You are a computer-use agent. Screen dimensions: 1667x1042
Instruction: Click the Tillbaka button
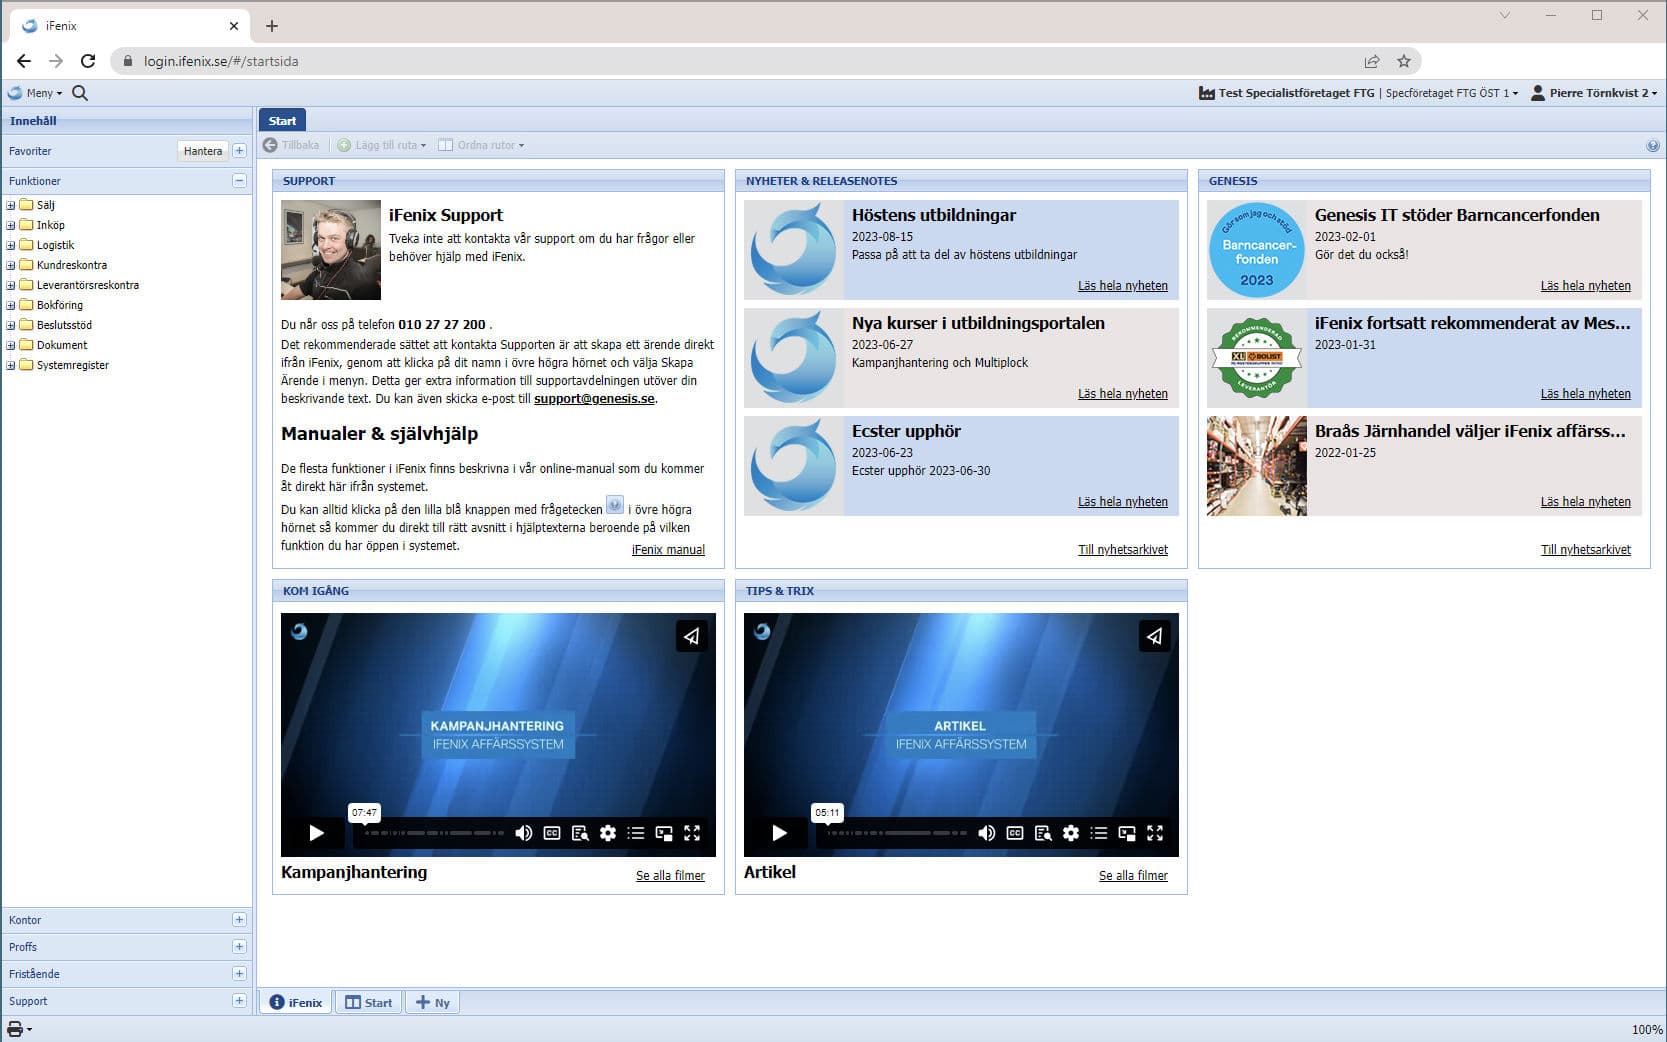291,145
